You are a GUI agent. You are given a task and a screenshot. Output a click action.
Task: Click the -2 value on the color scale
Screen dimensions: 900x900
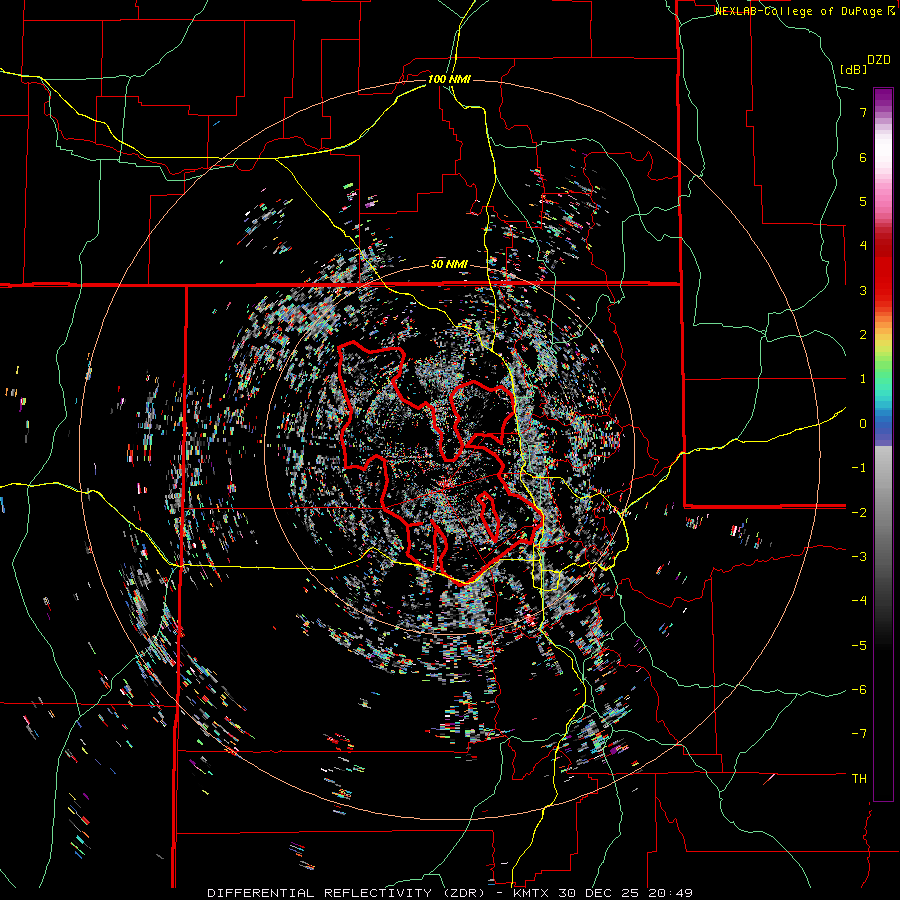859,512
